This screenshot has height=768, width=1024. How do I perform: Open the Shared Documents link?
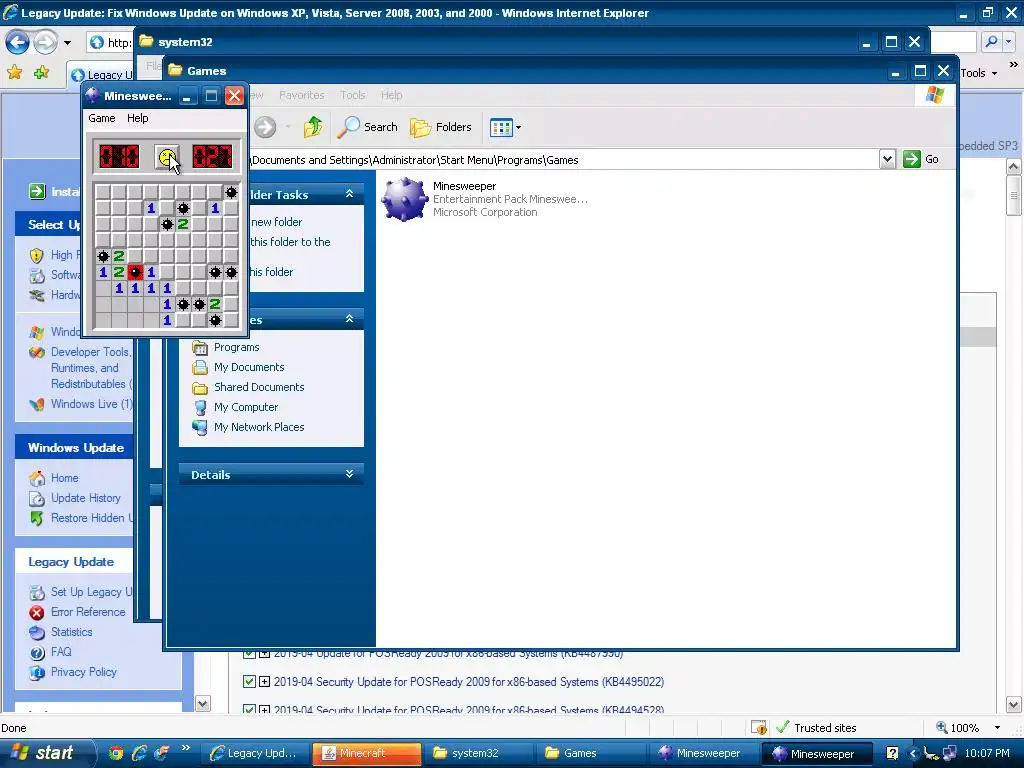(x=259, y=387)
